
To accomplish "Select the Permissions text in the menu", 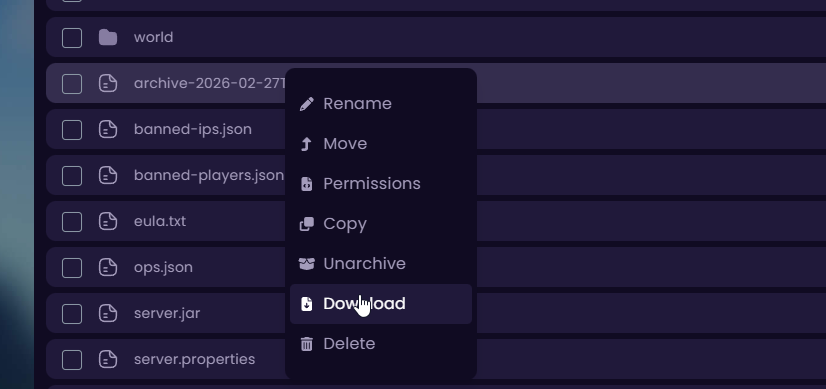I will (372, 184).
